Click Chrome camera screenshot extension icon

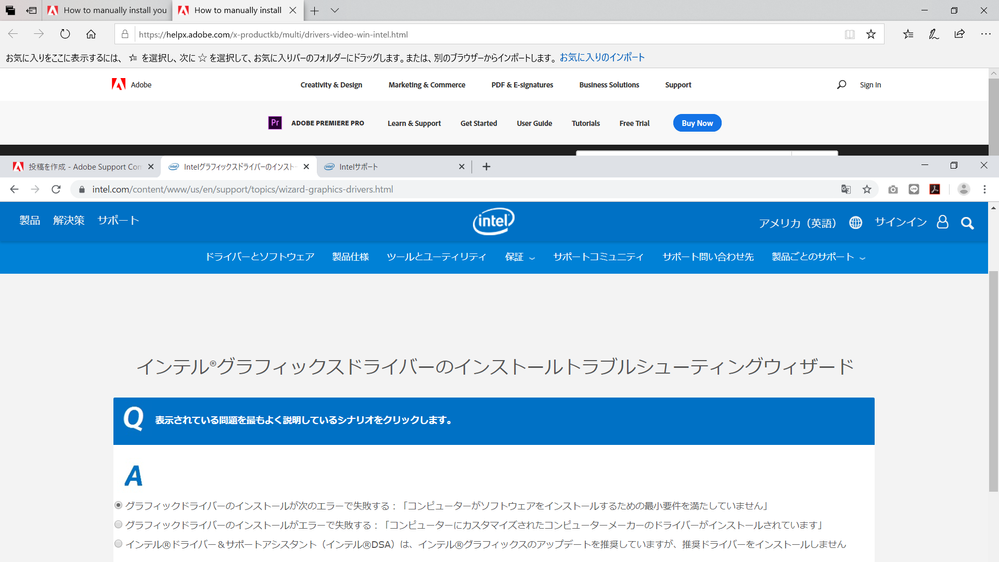893,189
